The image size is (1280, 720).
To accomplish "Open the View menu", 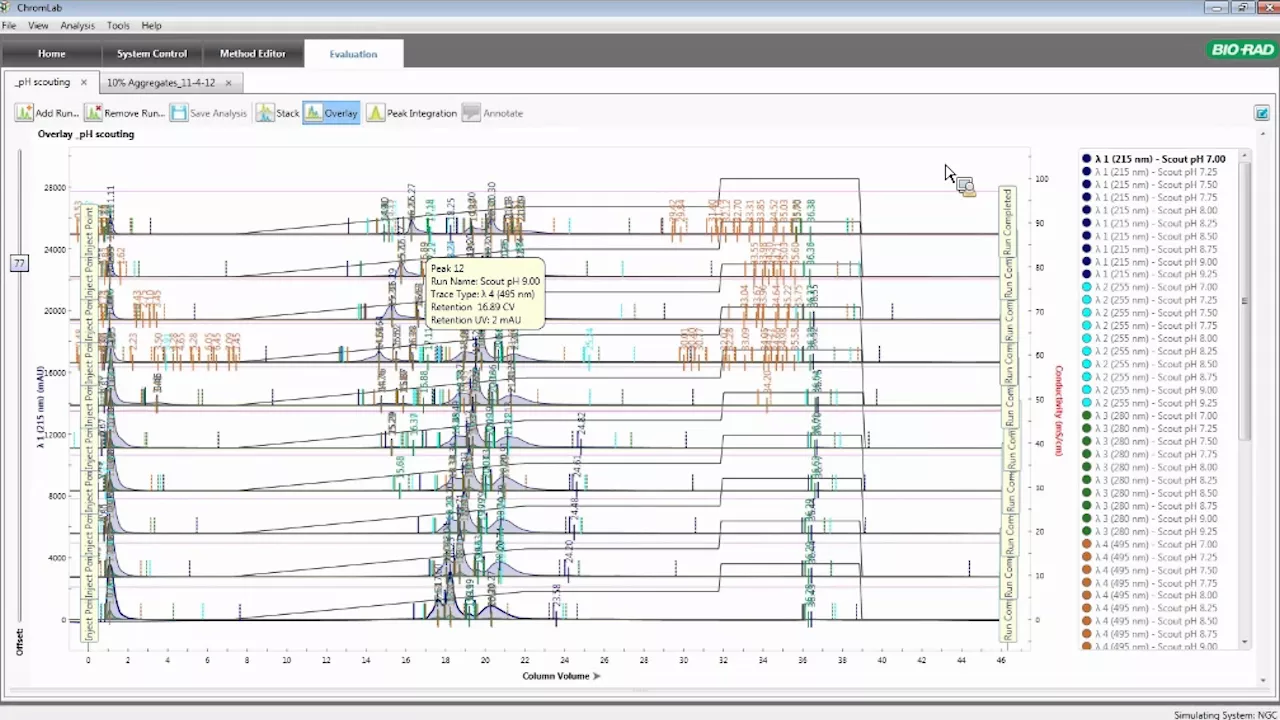I will pos(38,25).
